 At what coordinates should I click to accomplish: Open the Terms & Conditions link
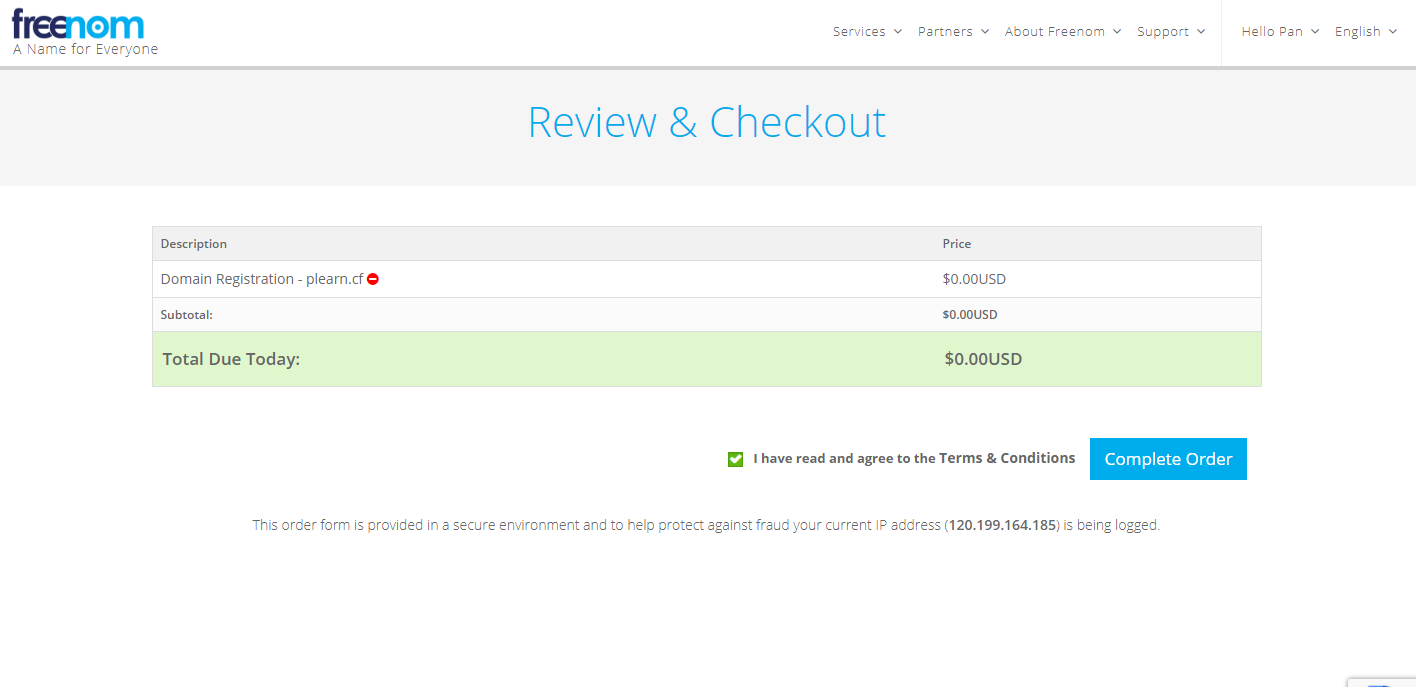(x=1007, y=458)
